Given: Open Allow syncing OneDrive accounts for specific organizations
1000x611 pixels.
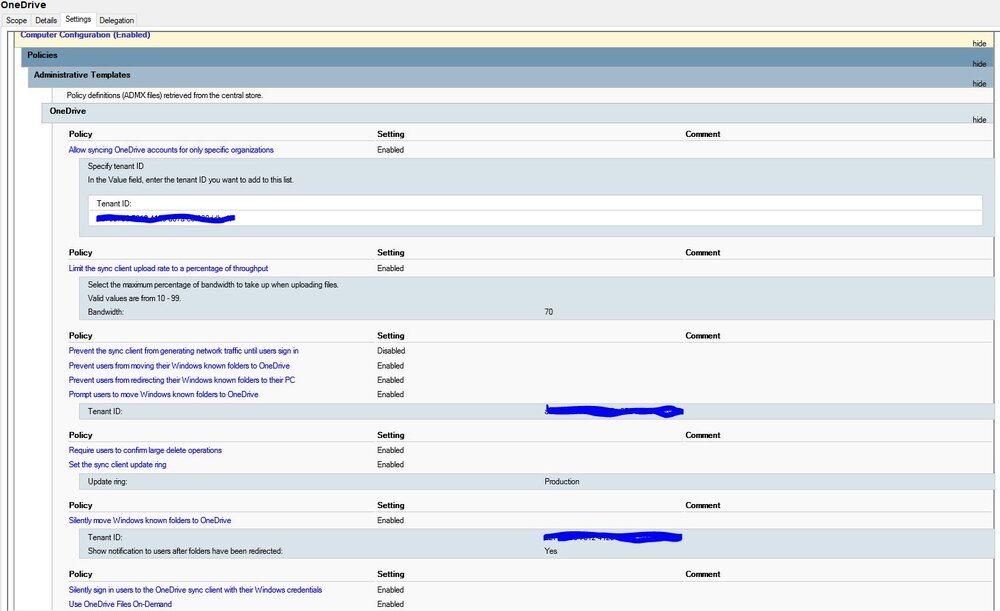Looking at the screenshot, I should click(x=171, y=150).
